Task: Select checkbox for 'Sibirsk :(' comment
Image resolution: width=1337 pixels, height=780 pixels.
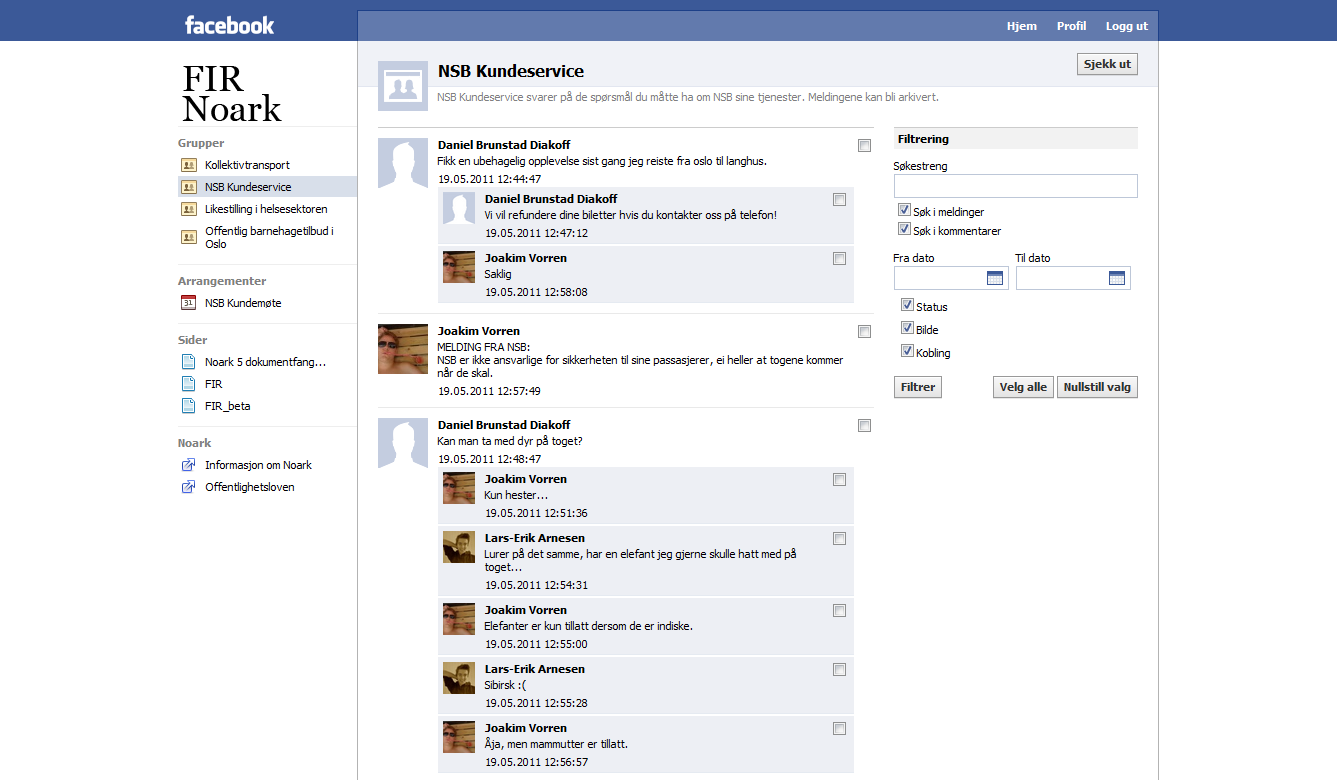Action: [x=839, y=670]
